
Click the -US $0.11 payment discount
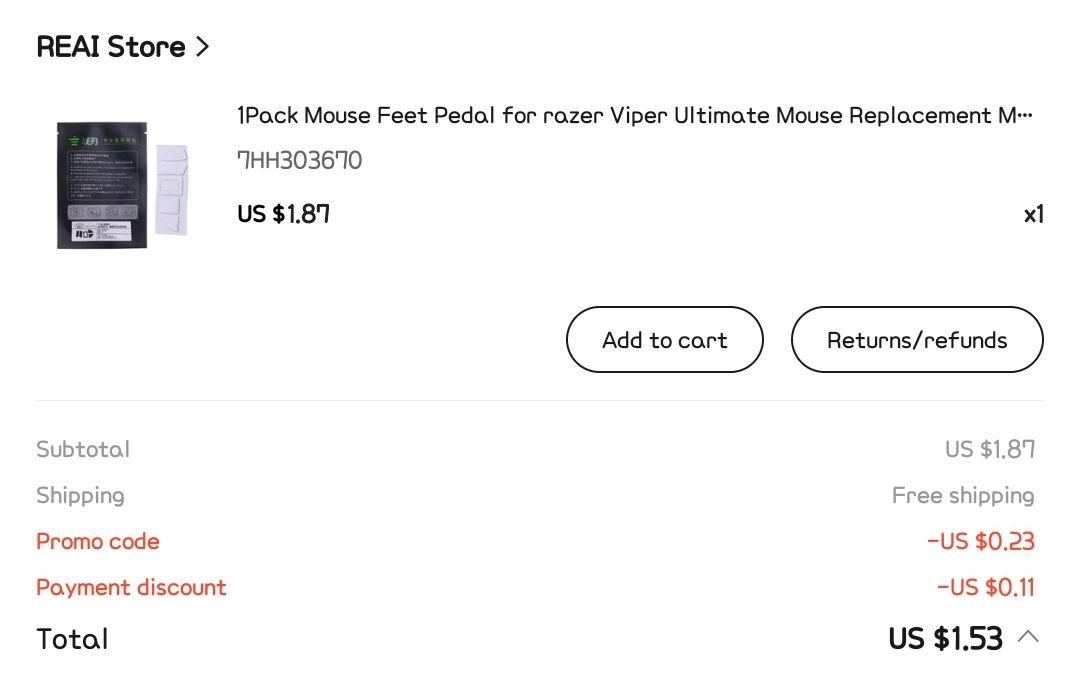pos(986,588)
